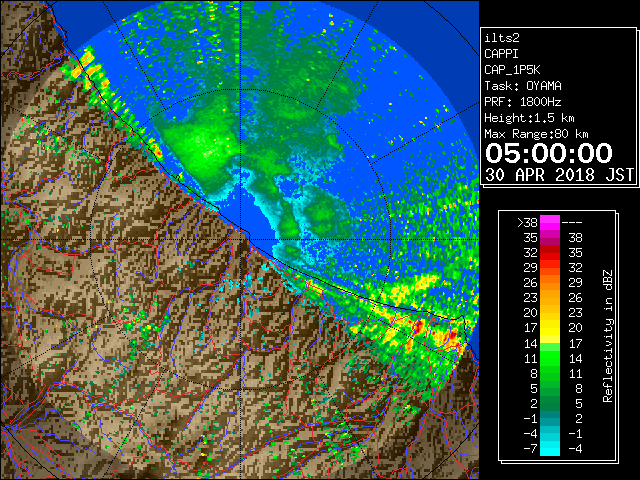
Task: Select the "Height:1.5 km" line
Action: point(529,118)
